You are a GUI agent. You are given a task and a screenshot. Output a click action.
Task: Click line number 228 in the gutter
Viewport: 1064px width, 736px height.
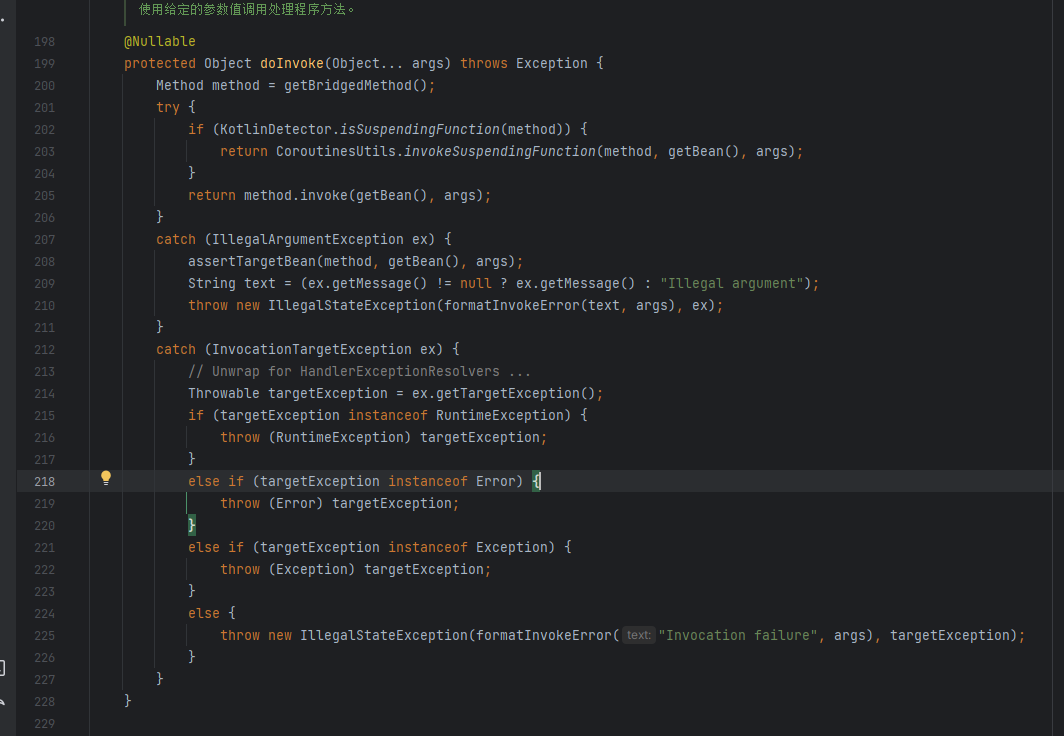pyautogui.click(x=45, y=701)
